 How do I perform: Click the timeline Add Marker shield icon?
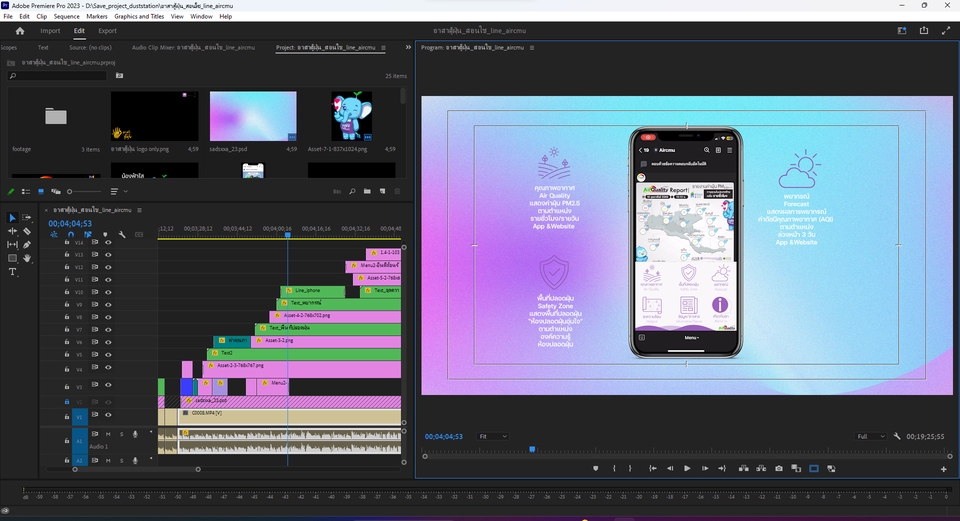[x=105, y=234]
